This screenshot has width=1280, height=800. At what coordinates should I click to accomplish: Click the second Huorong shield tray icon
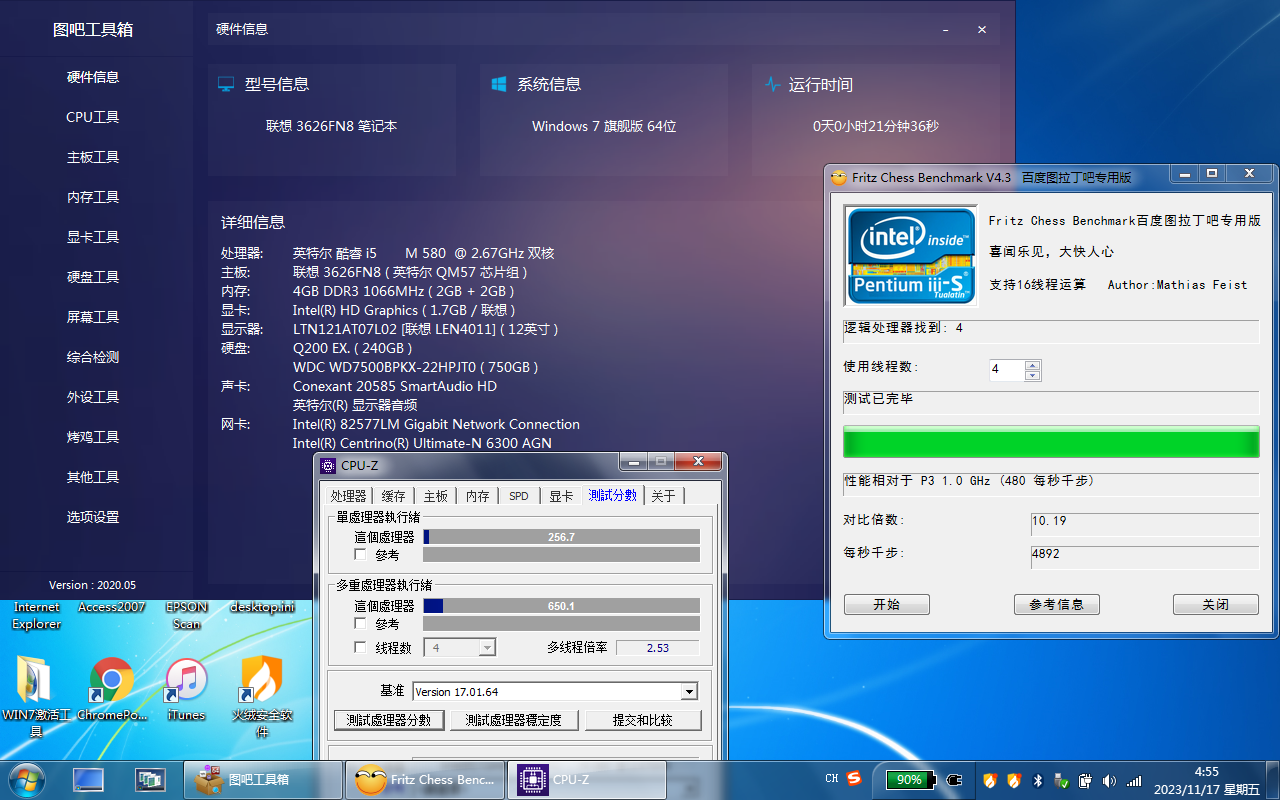(1014, 780)
